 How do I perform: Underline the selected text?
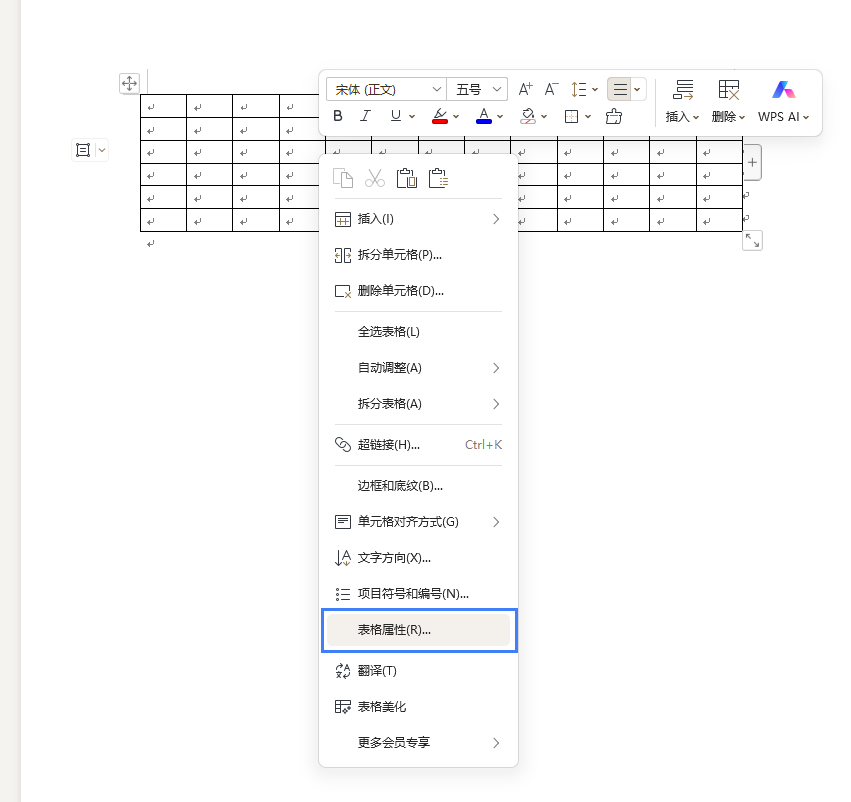pos(396,116)
